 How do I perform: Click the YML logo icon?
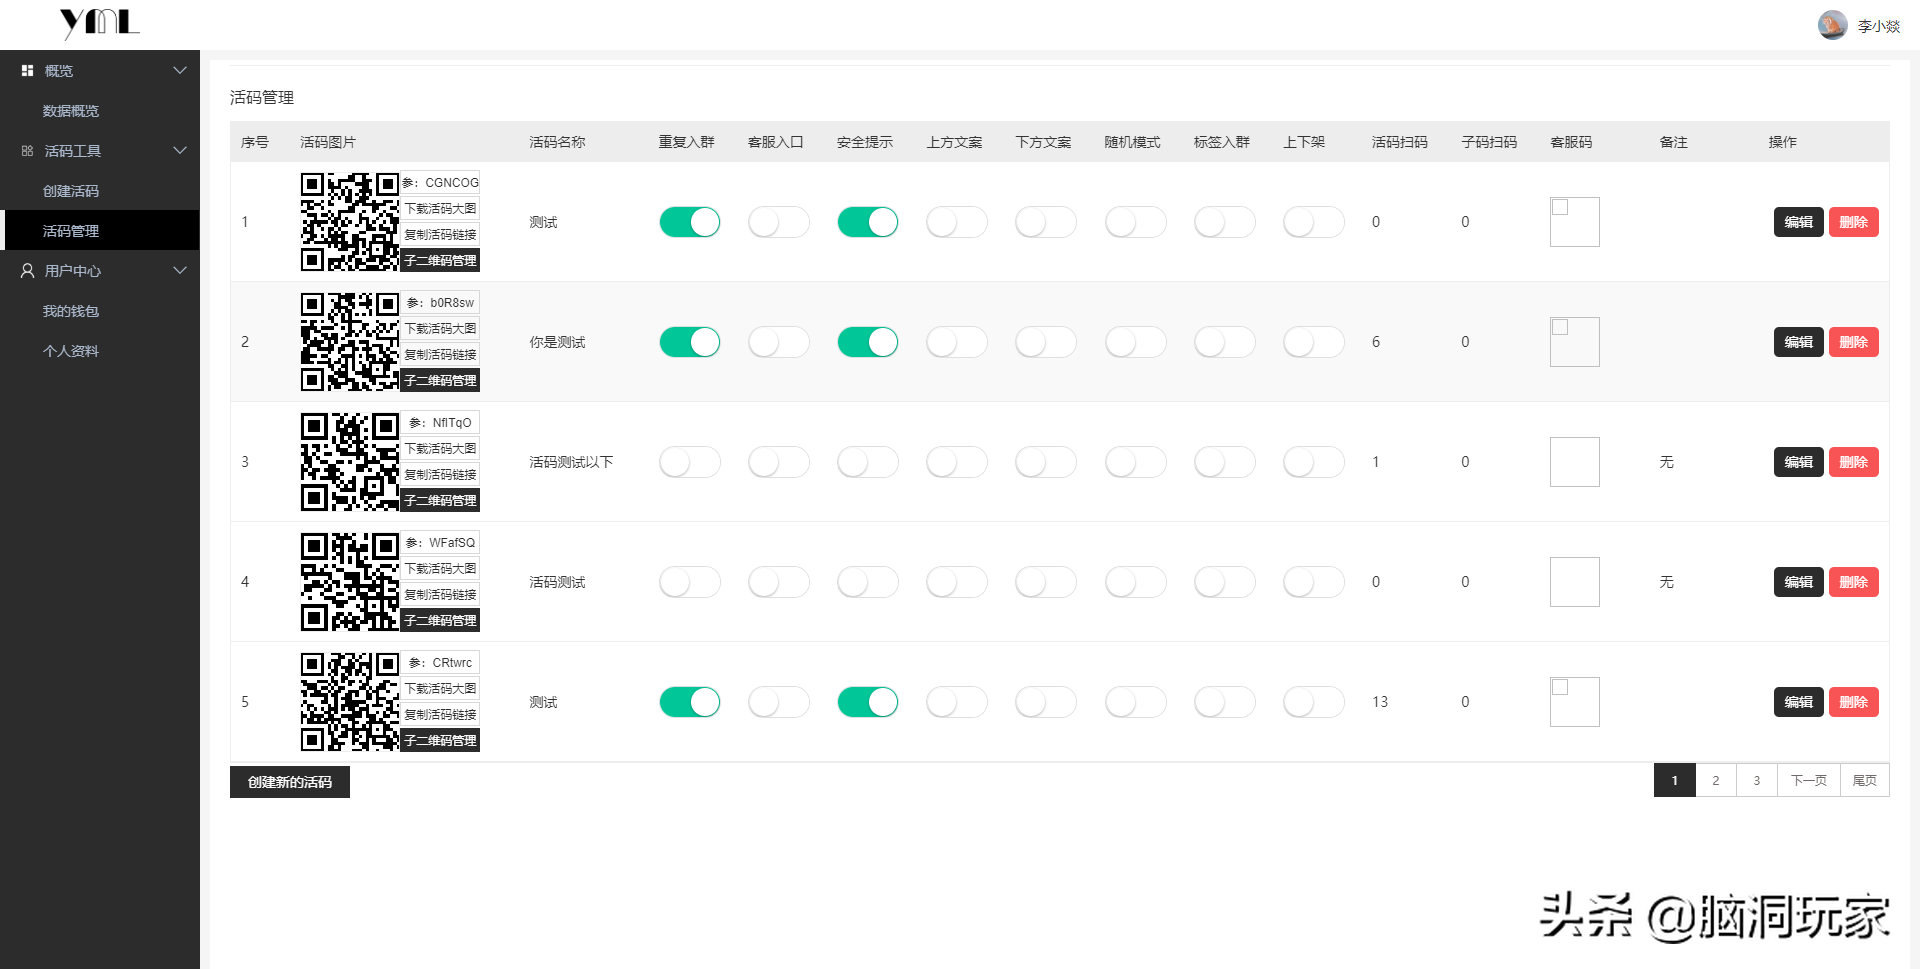(99, 22)
